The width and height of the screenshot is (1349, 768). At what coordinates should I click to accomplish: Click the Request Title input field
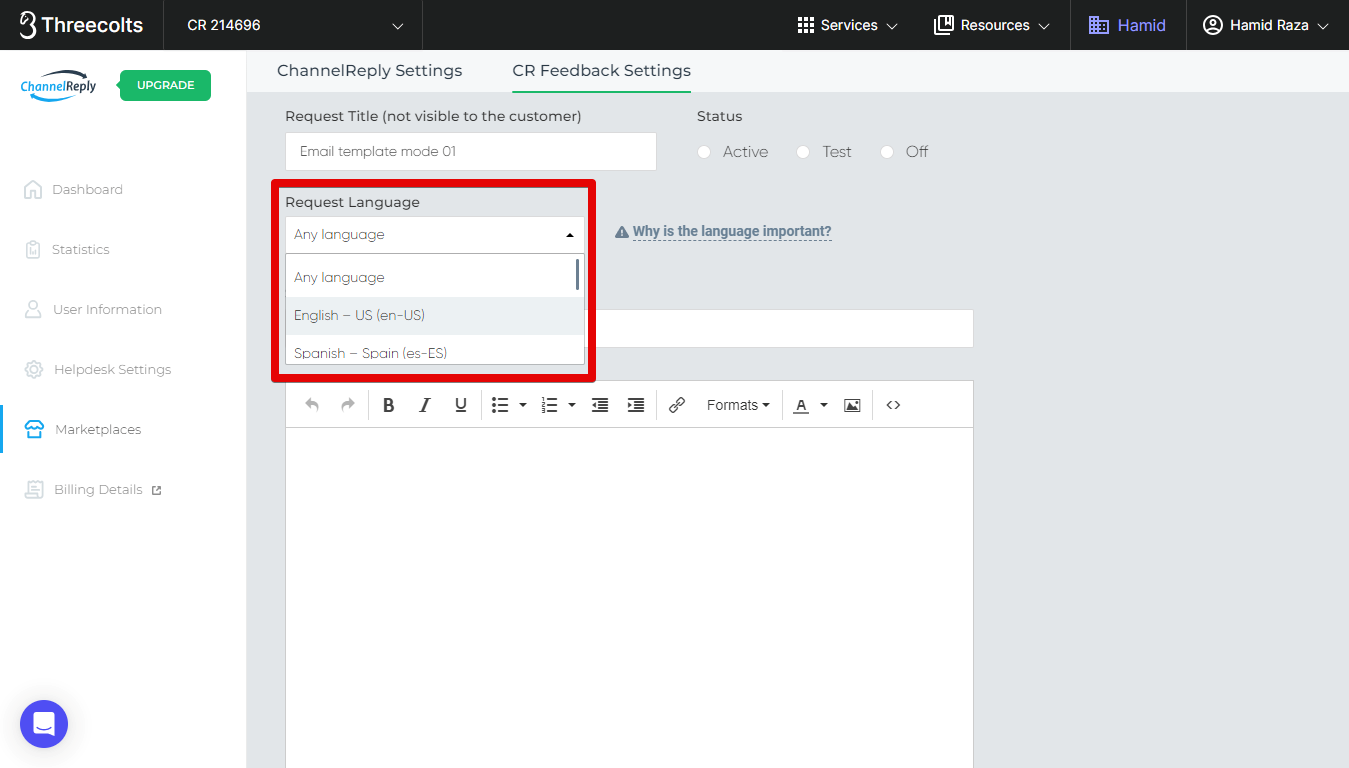[x=471, y=151]
